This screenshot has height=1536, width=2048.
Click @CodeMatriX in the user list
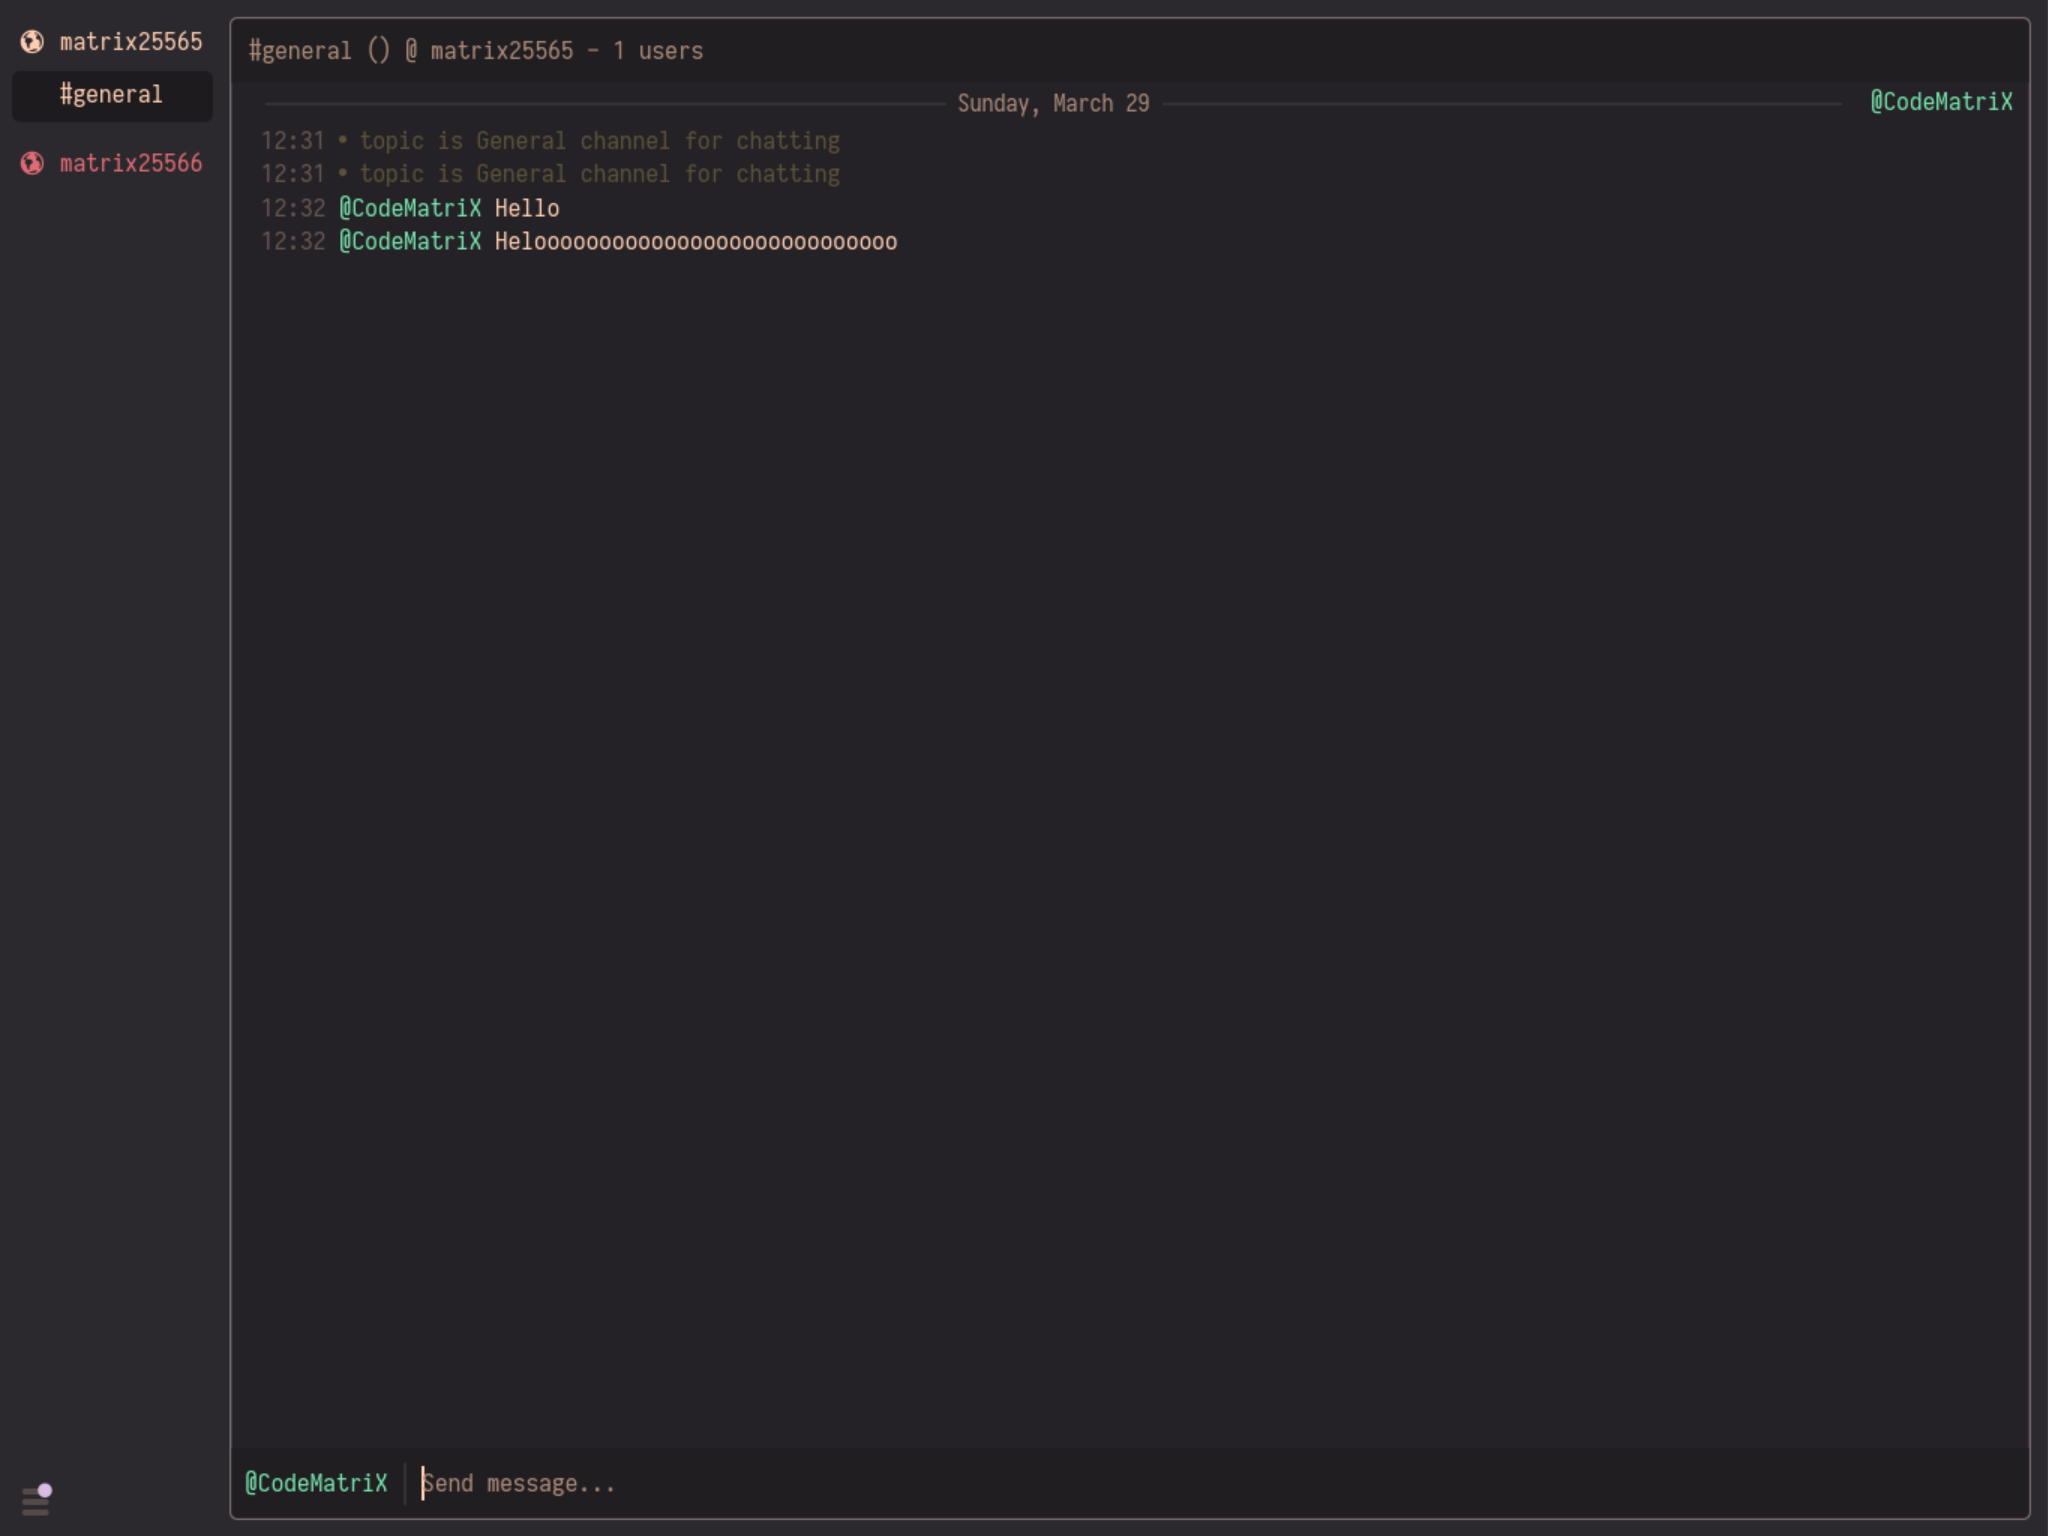pyautogui.click(x=1941, y=102)
